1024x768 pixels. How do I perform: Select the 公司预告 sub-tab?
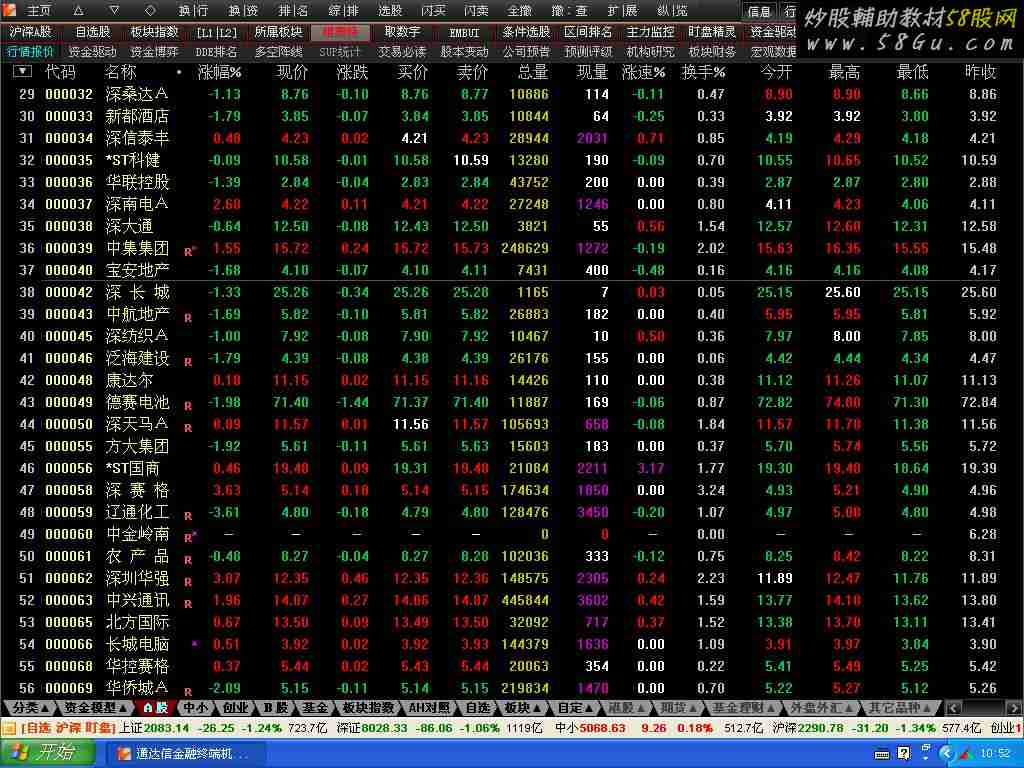526,52
